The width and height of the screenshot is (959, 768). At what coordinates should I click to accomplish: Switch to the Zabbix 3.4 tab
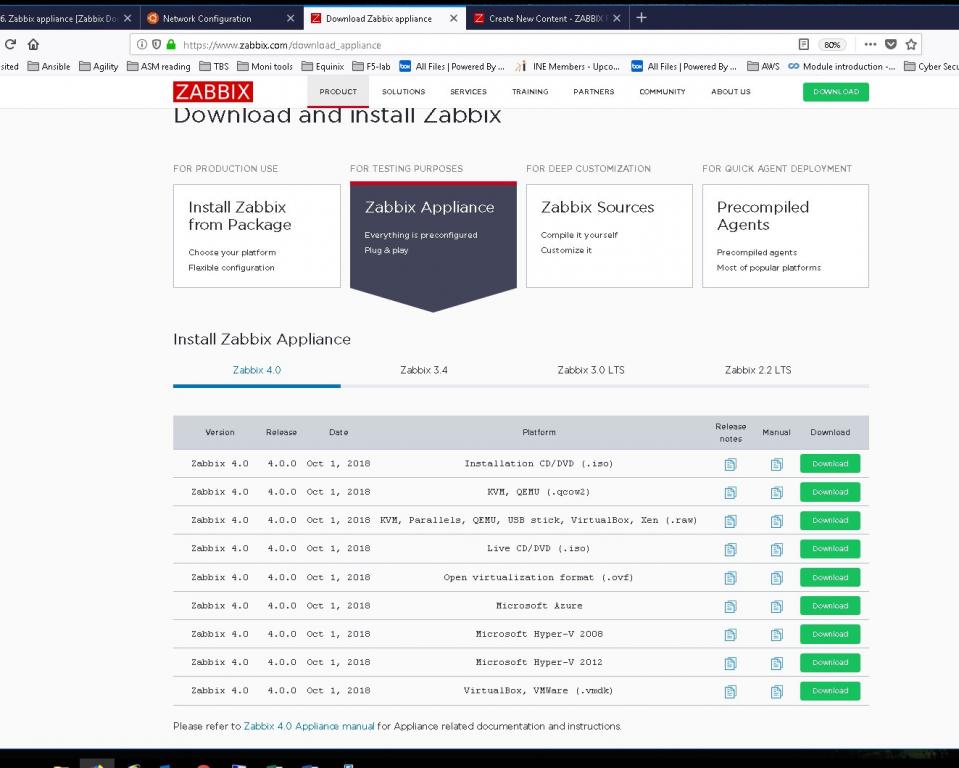(x=424, y=370)
